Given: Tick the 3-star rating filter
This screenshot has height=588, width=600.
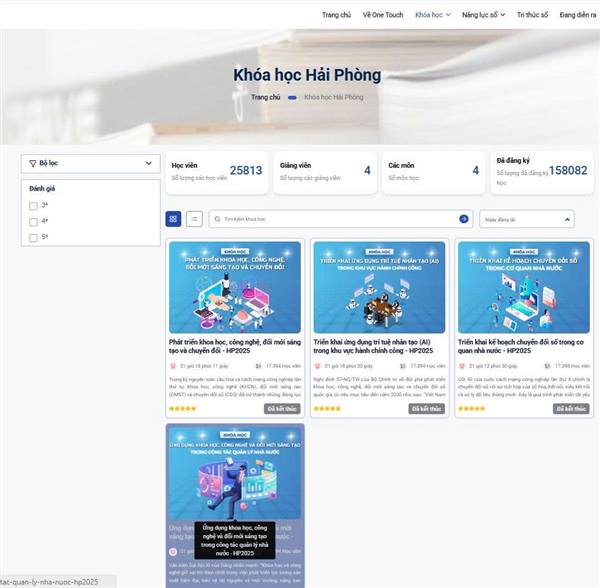Looking at the screenshot, I should point(33,206).
